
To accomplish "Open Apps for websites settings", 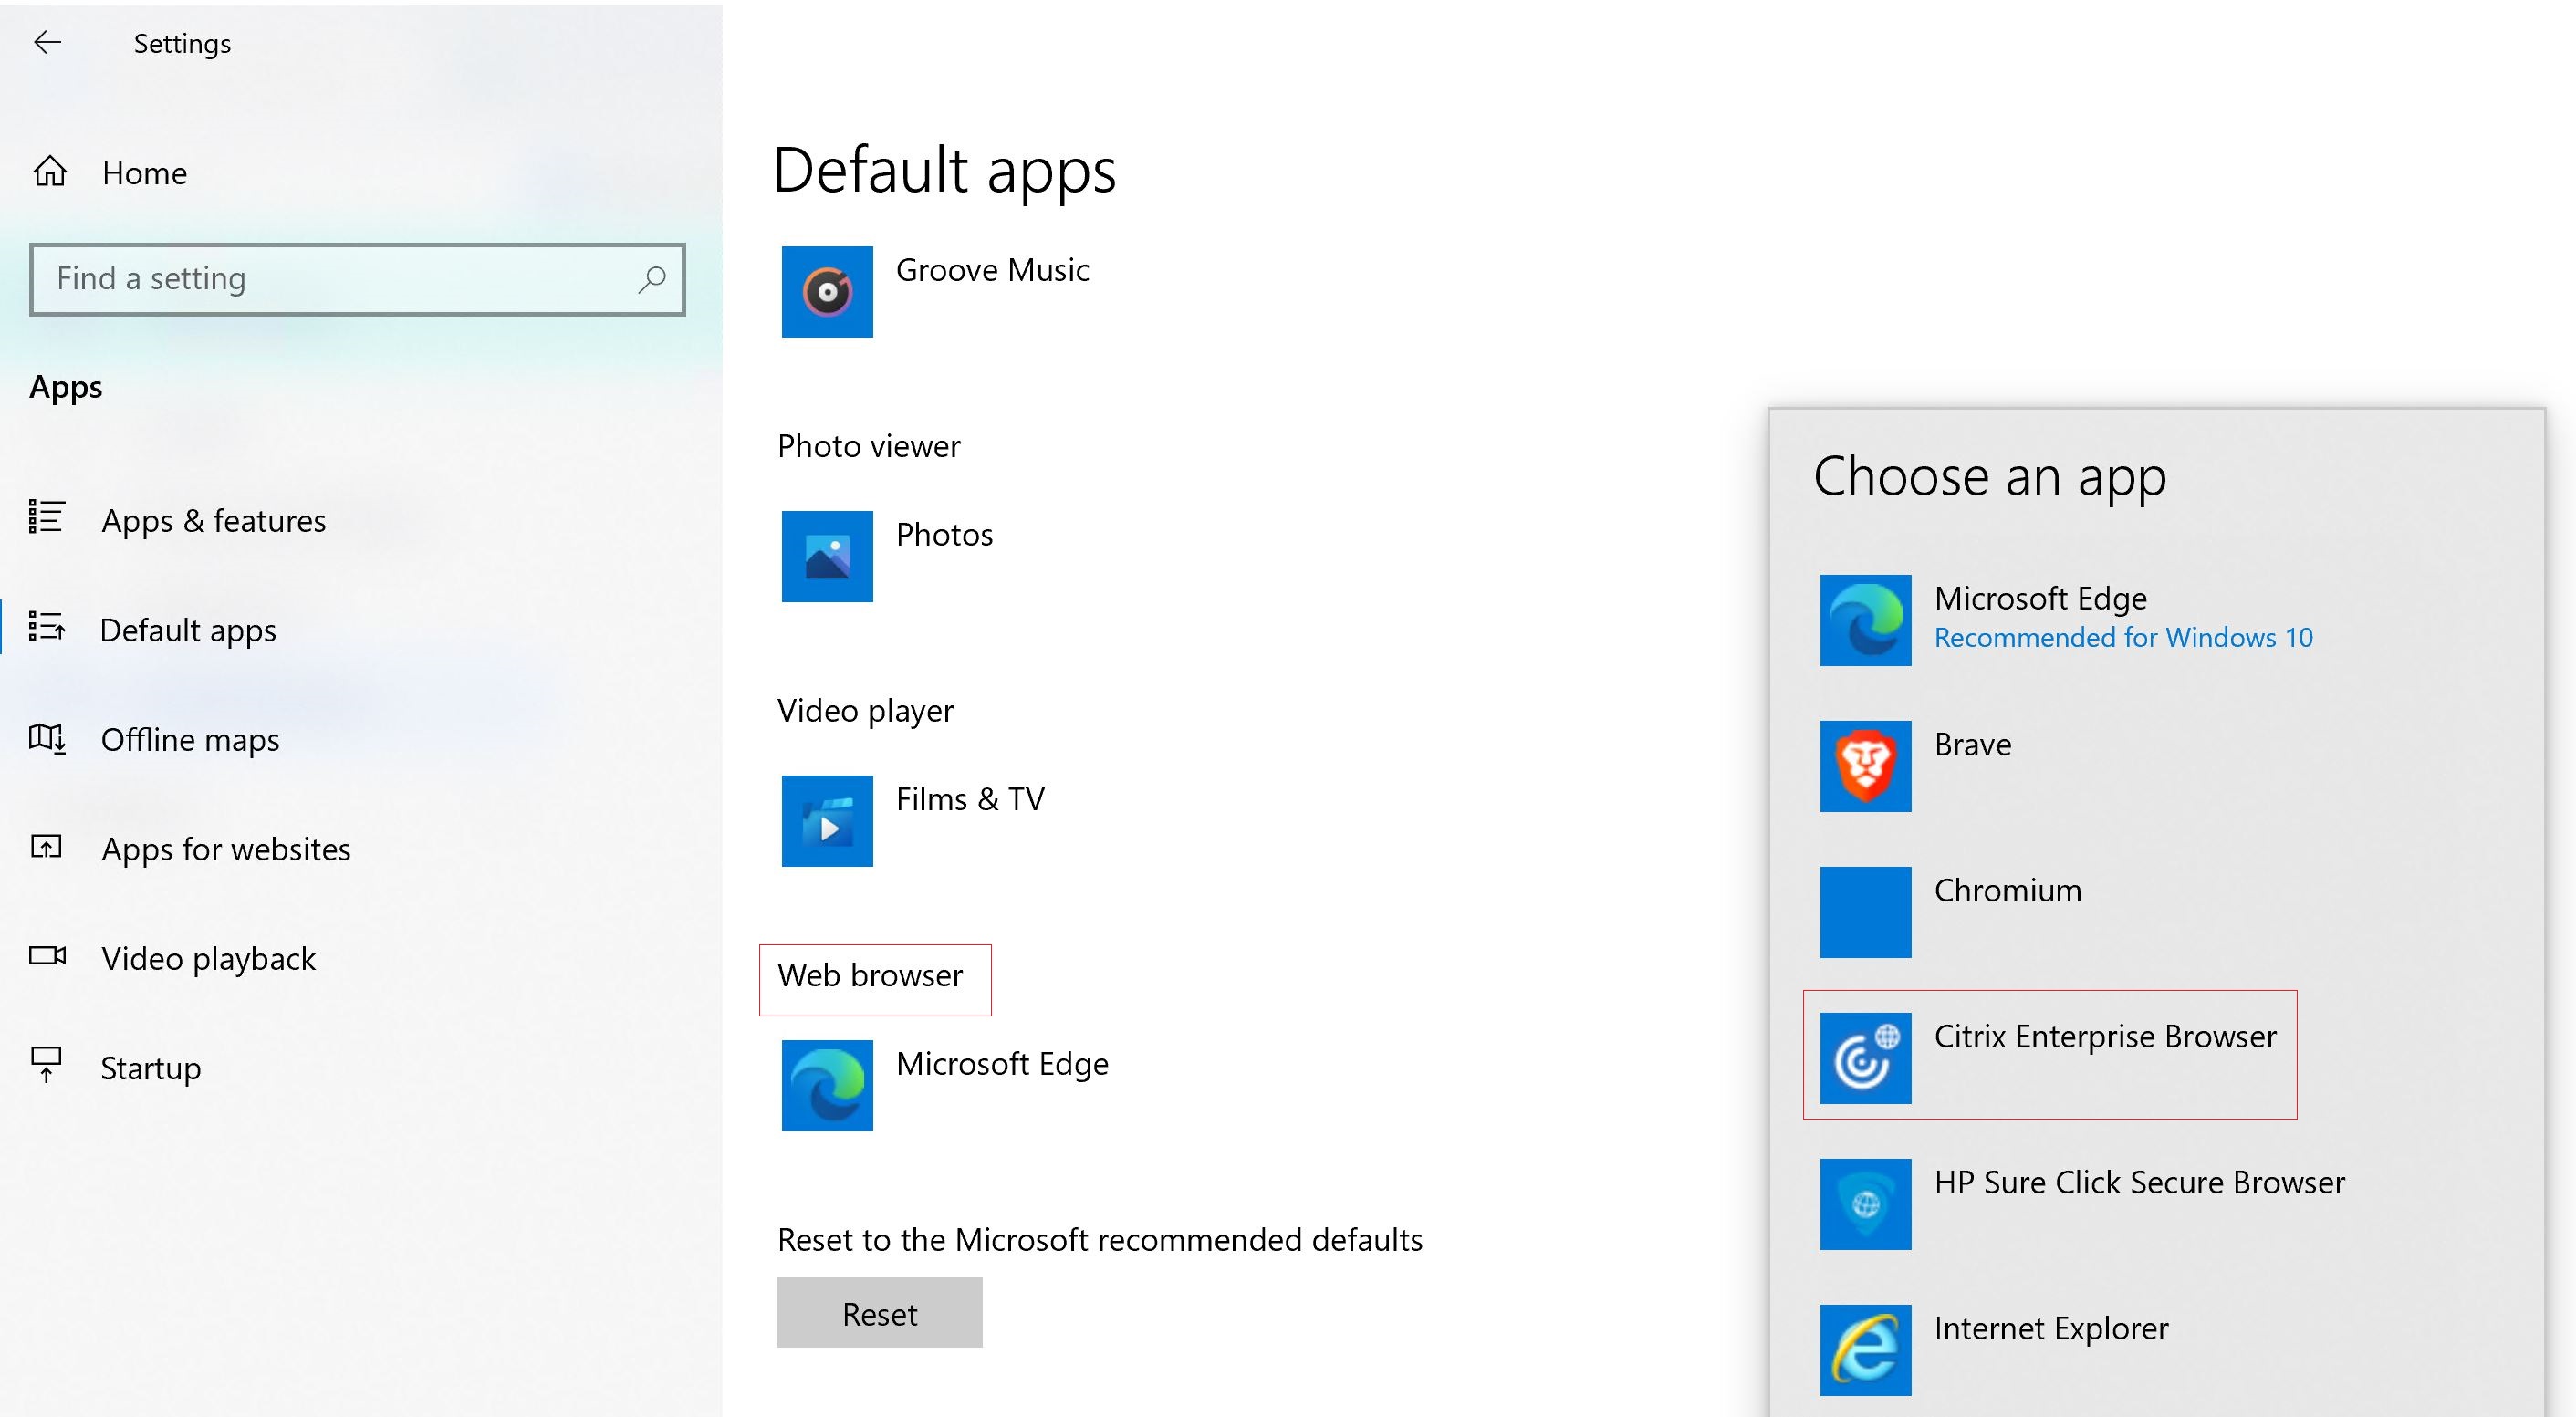I will point(225,849).
